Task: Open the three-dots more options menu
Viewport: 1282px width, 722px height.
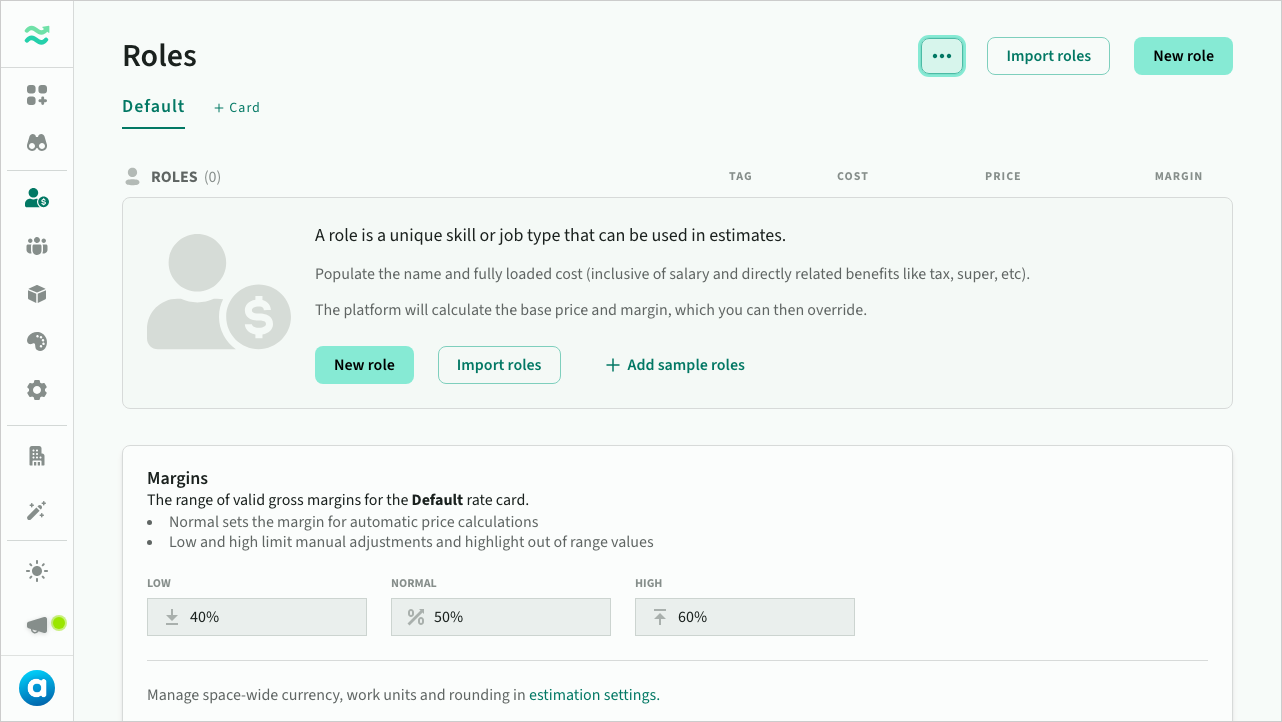Action: [941, 56]
